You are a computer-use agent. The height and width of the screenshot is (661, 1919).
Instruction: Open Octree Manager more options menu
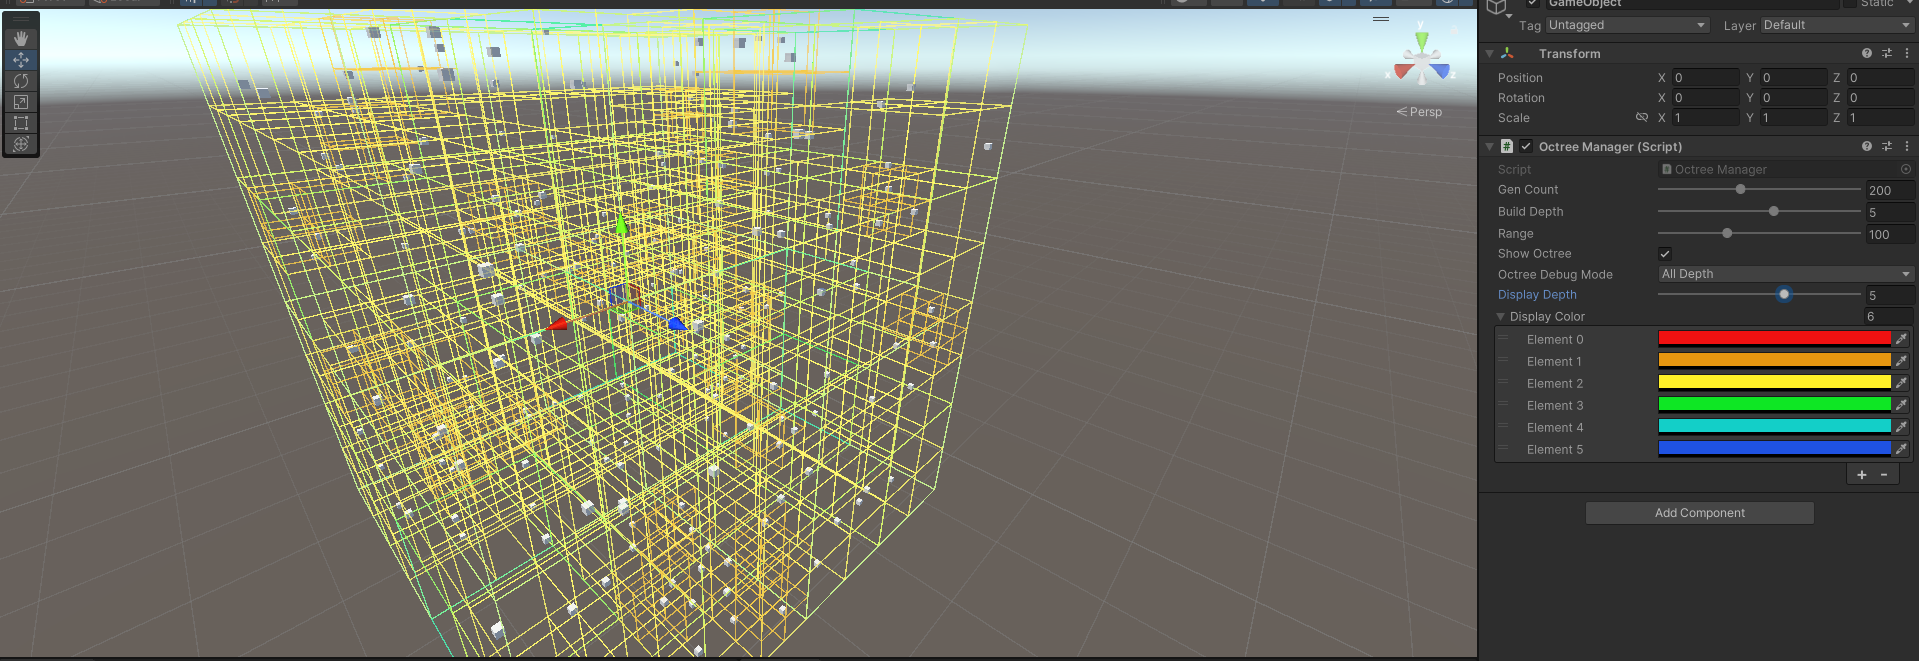pos(1906,146)
